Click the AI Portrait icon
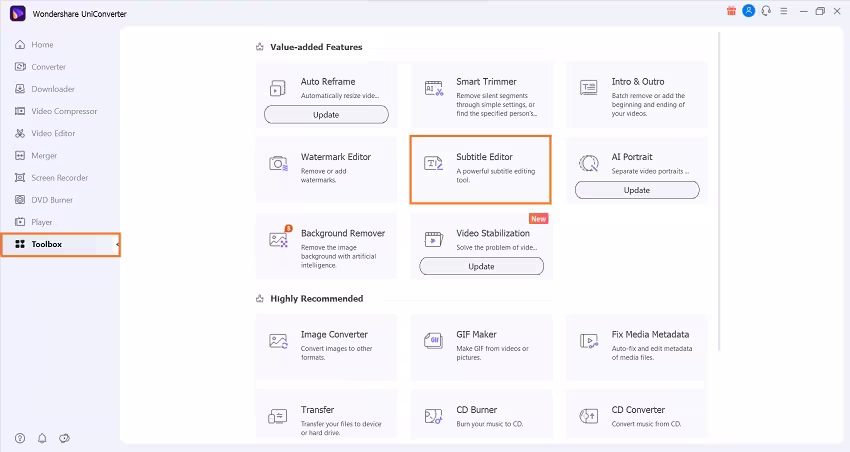 [x=589, y=163]
